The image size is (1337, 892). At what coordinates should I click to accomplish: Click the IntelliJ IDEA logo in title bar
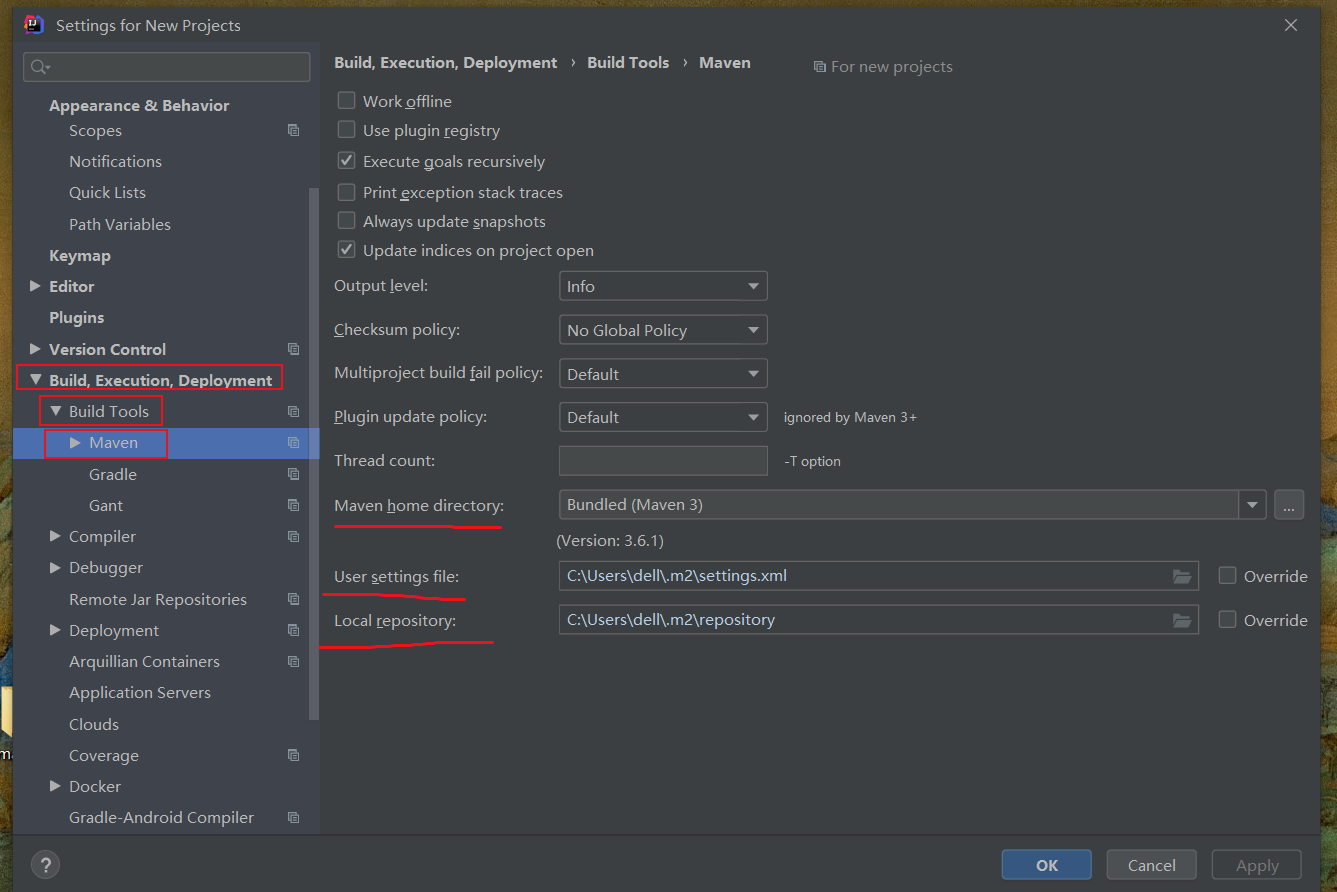(33, 25)
